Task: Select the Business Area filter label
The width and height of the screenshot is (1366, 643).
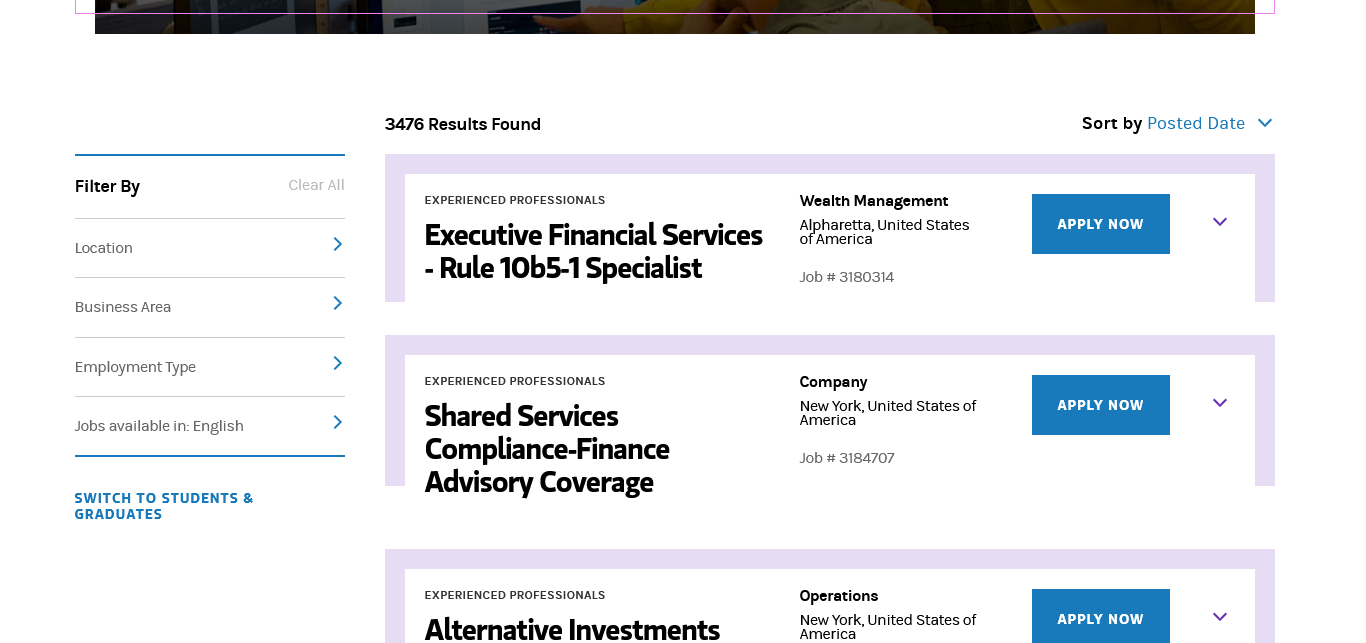Action: coord(123,307)
